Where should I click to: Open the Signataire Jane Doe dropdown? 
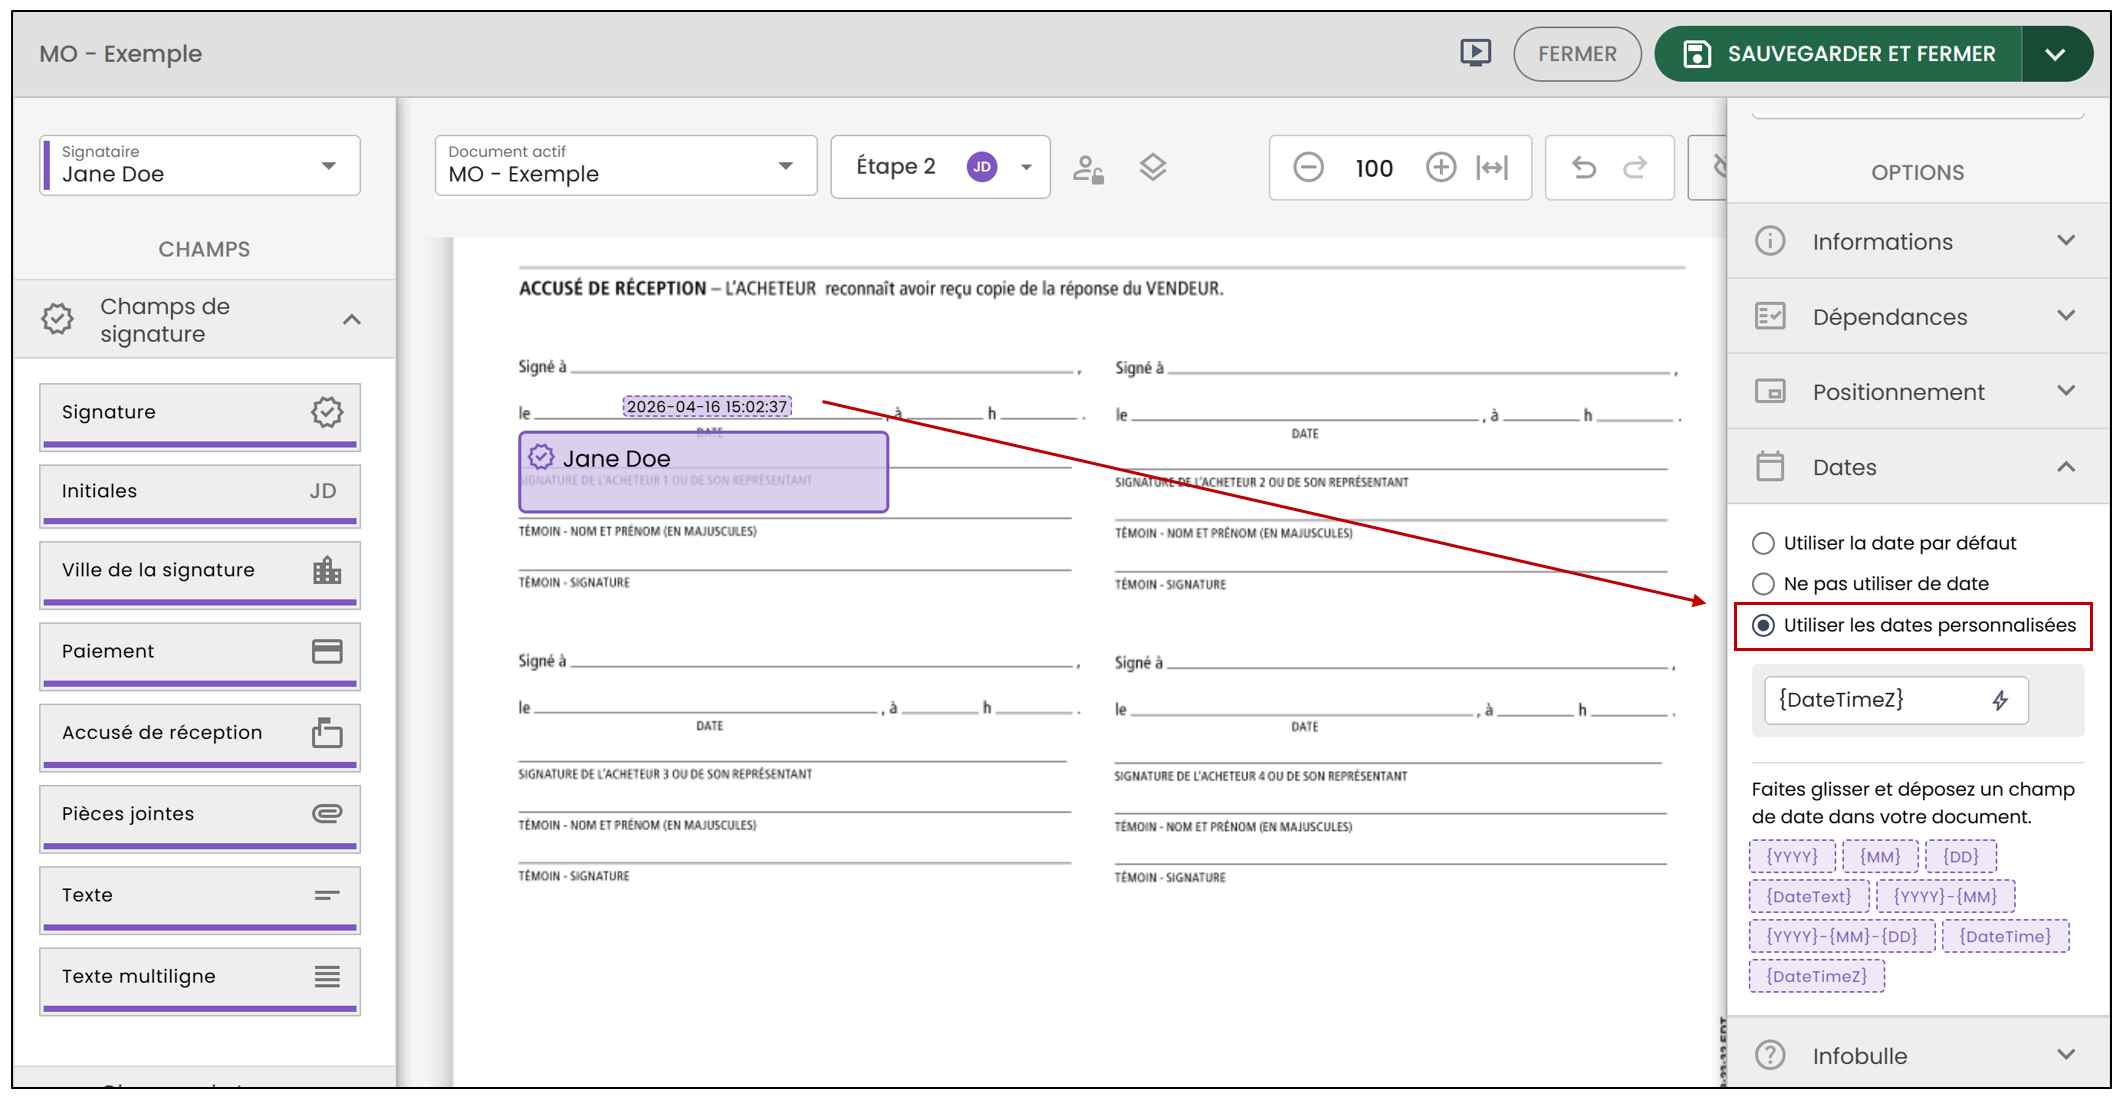click(200, 165)
